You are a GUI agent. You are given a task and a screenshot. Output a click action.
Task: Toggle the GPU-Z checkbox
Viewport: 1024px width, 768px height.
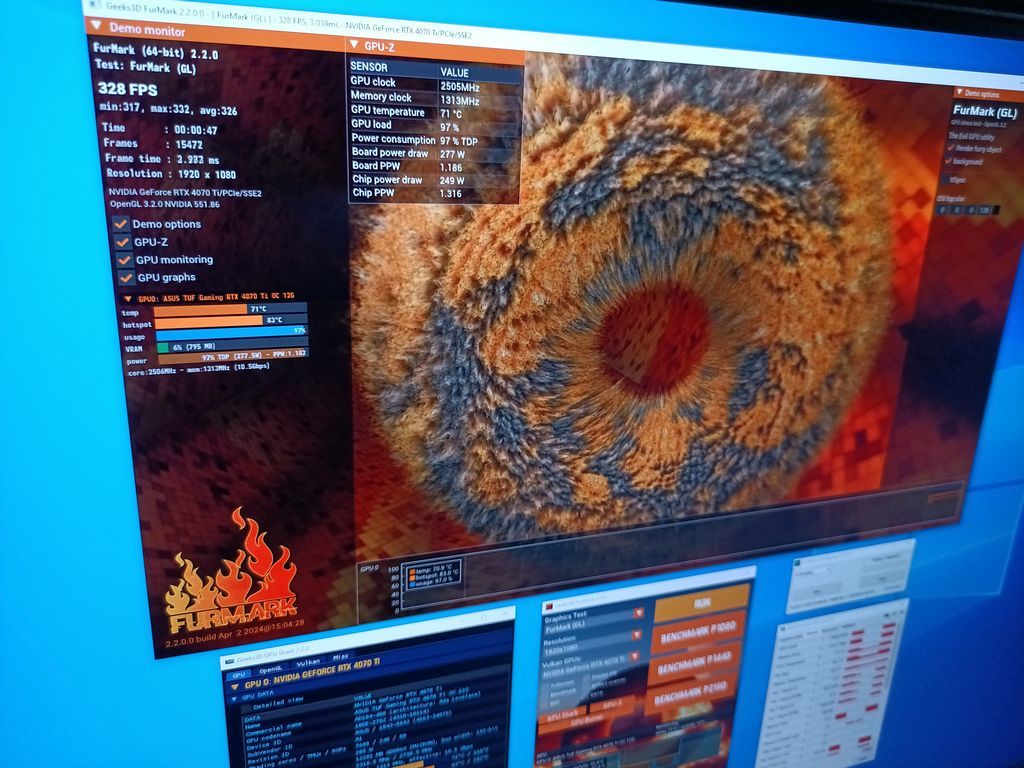pyautogui.click(x=123, y=242)
